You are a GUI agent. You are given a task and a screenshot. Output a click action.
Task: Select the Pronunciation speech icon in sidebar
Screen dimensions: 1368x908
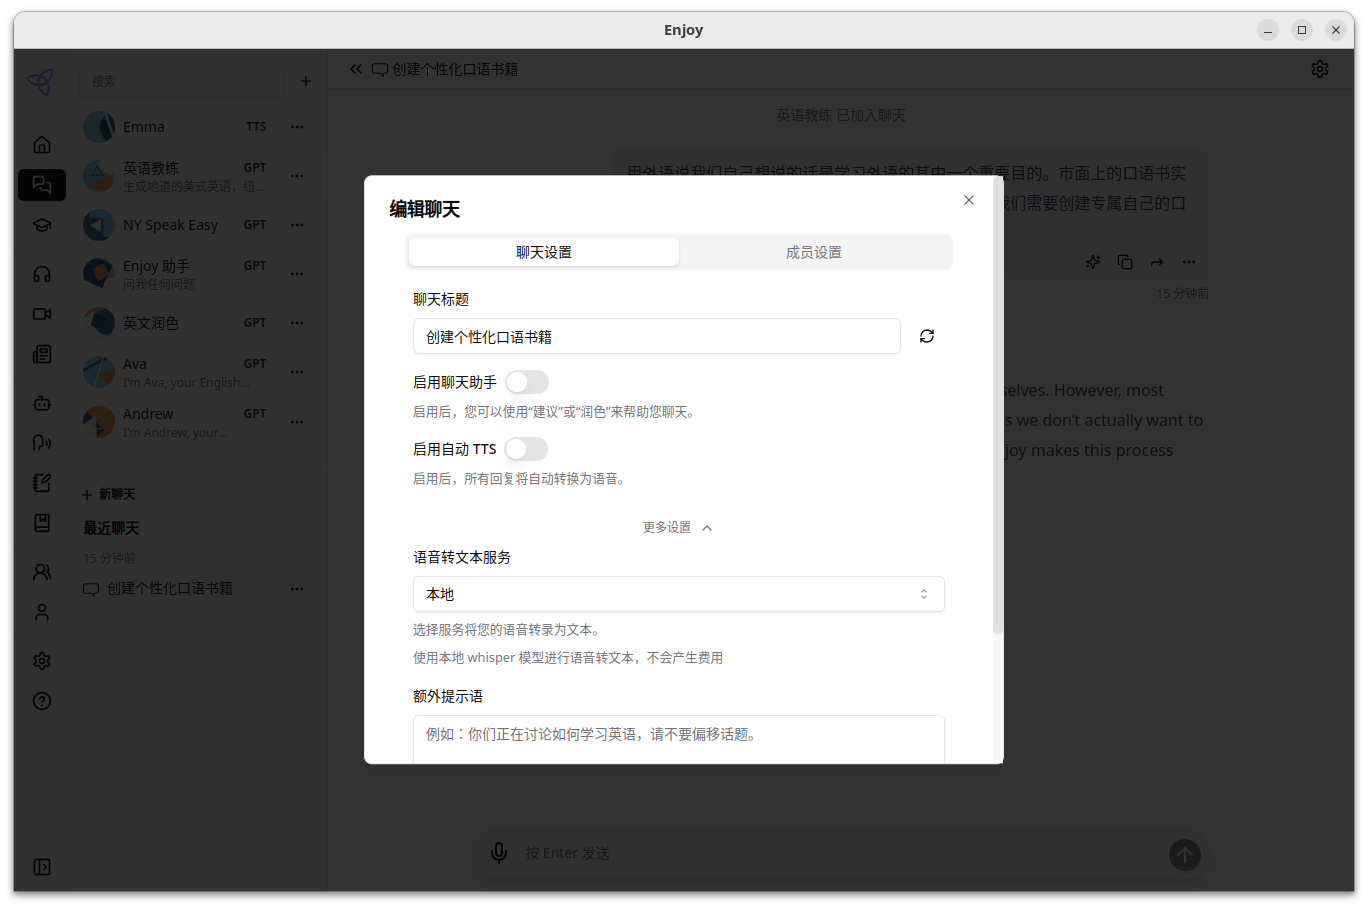point(42,442)
